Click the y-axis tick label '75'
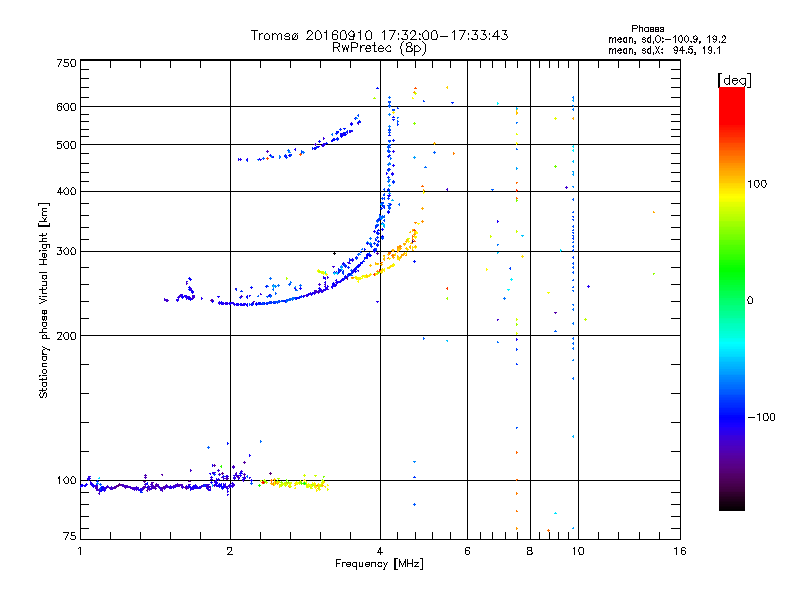 70,536
